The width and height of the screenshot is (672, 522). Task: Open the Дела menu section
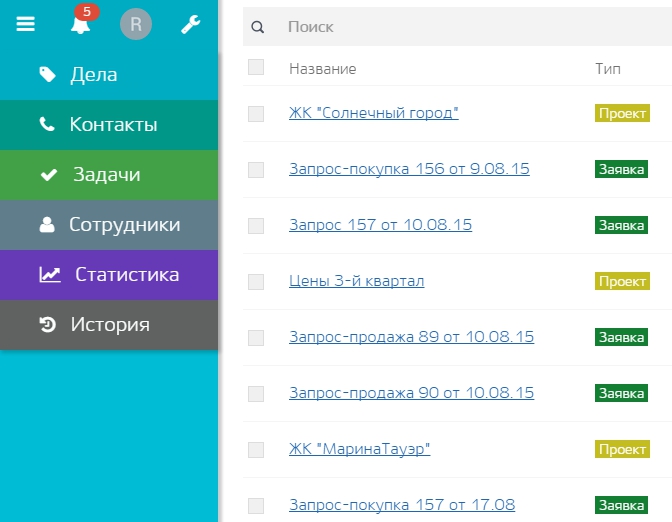click(109, 75)
